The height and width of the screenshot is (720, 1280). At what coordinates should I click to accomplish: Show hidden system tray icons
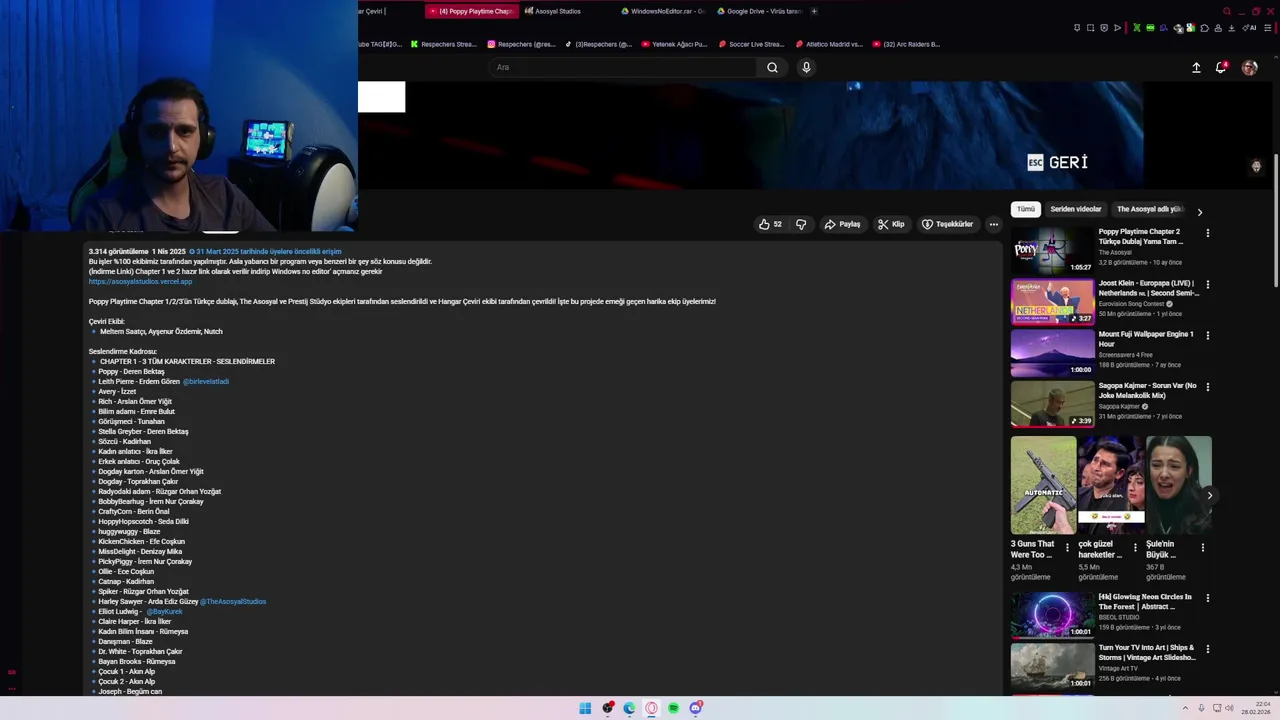(1185, 708)
